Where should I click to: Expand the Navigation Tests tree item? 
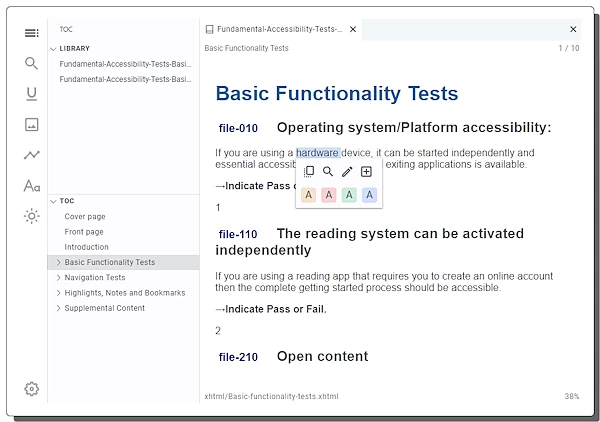click(x=58, y=278)
